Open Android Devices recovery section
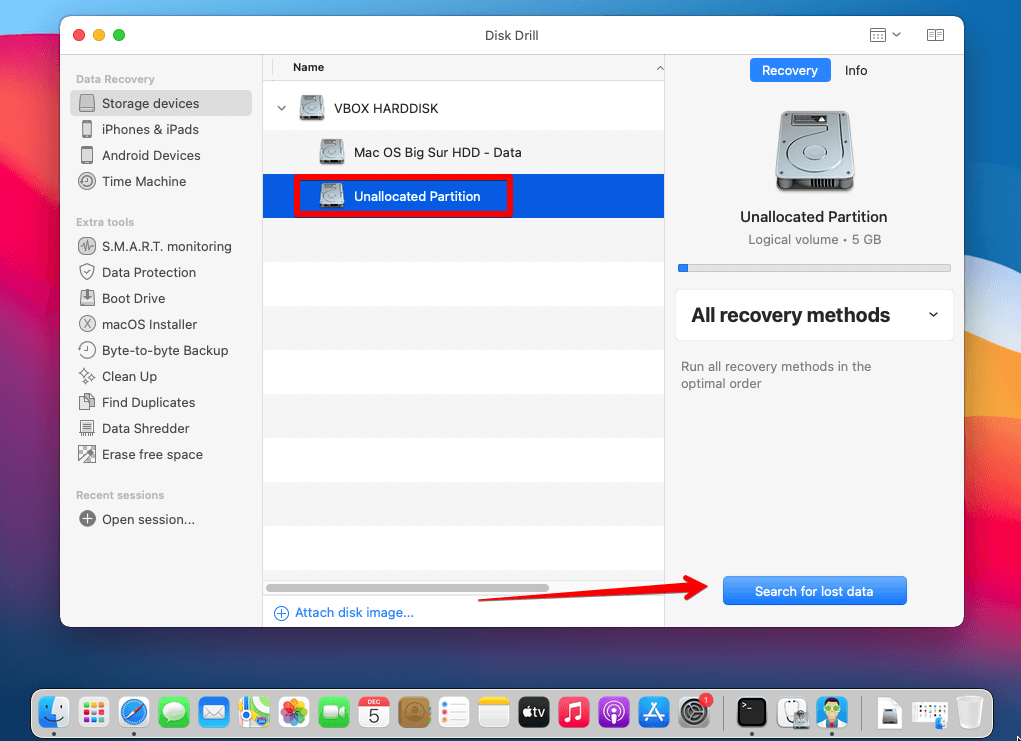This screenshot has width=1021, height=741. [x=150, y=155]
